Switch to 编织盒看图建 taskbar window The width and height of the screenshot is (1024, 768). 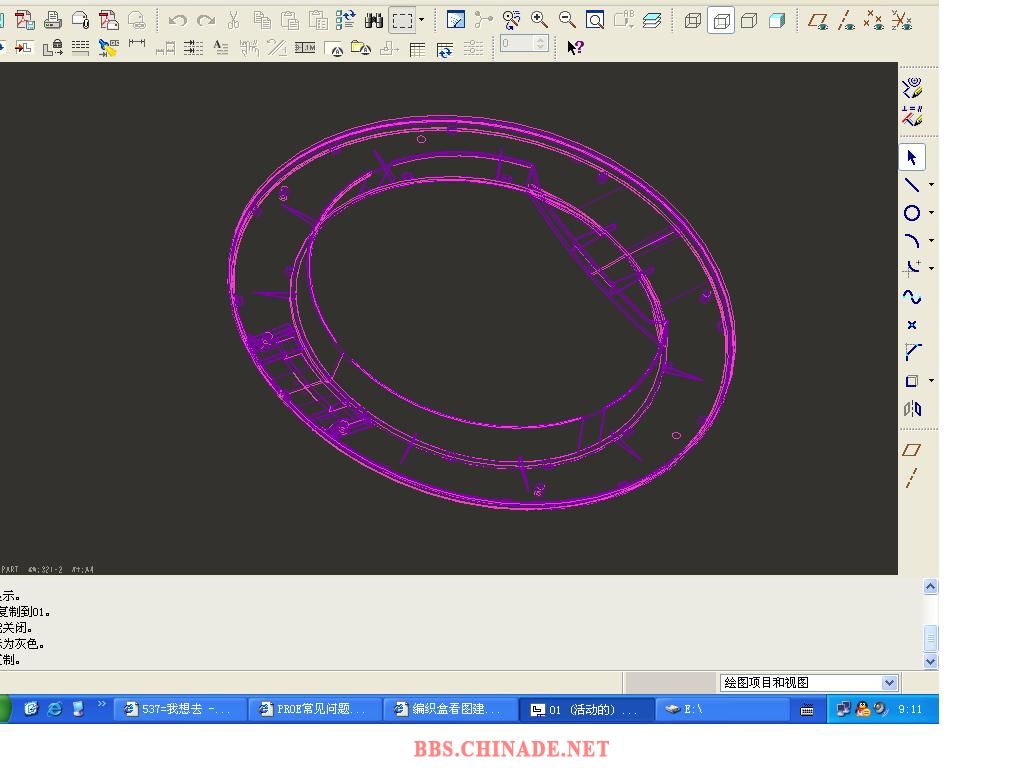(451, 709)
